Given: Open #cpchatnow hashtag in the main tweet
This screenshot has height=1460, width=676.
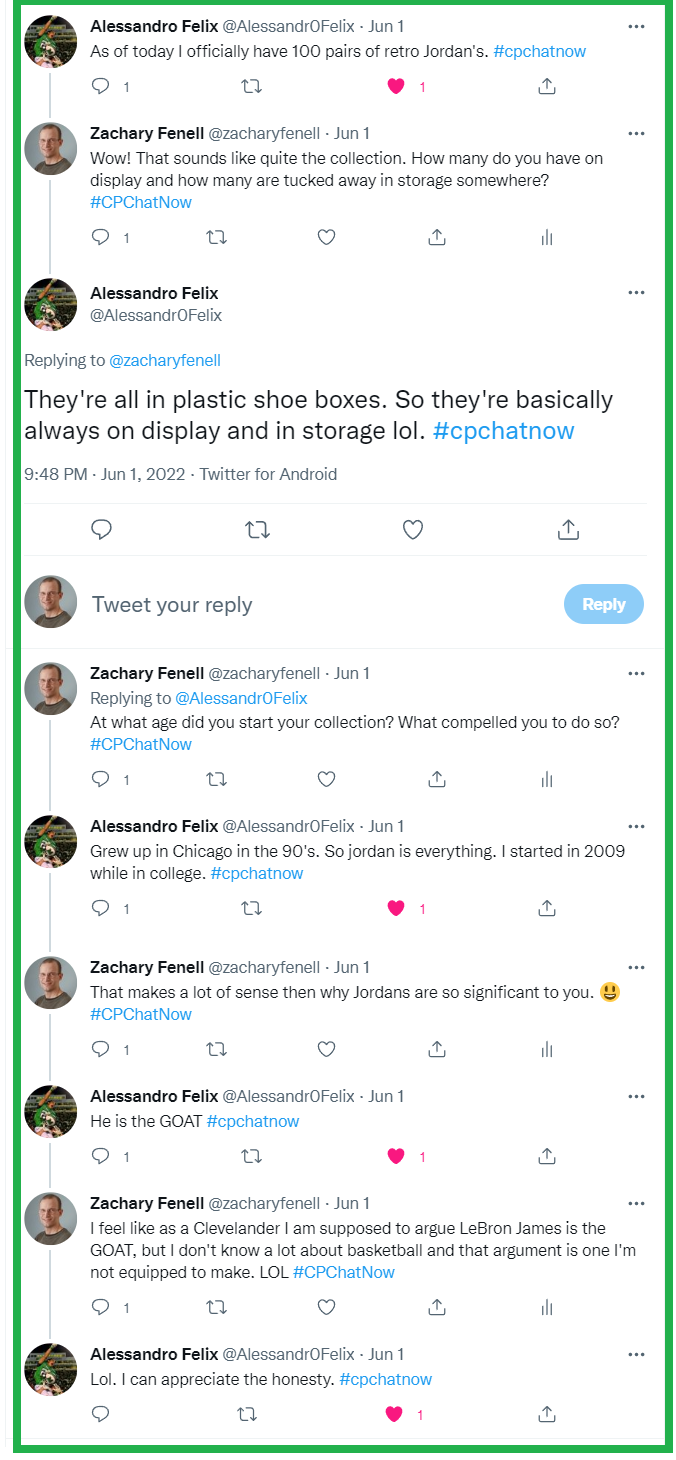Looking at the screenshot, I should tap(504, 431).
